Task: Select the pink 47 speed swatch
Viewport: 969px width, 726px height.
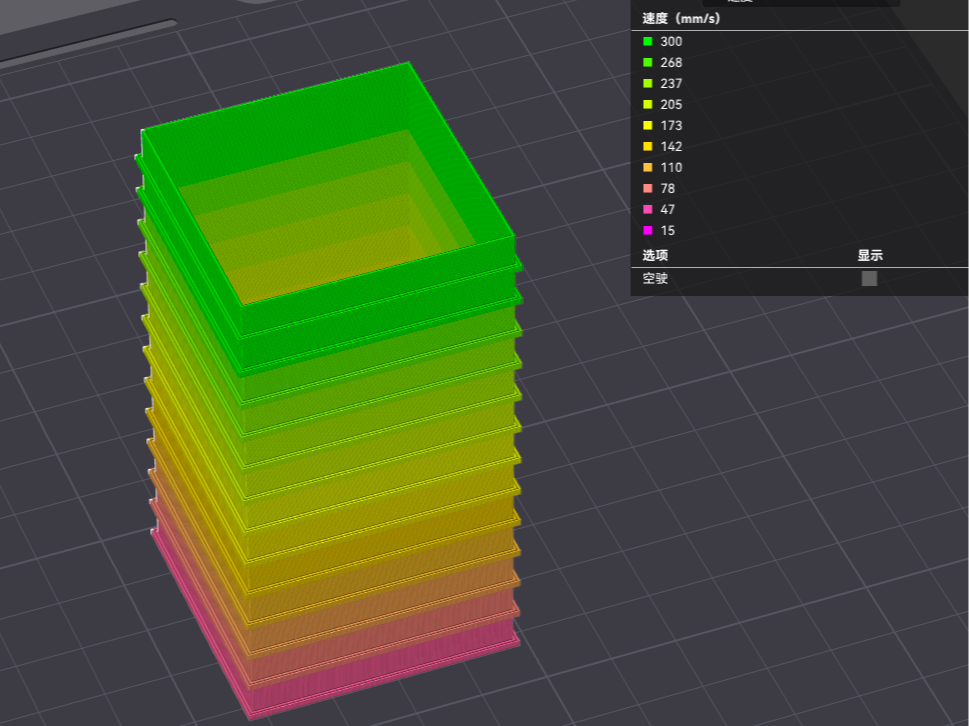Action: pos(648,209)
